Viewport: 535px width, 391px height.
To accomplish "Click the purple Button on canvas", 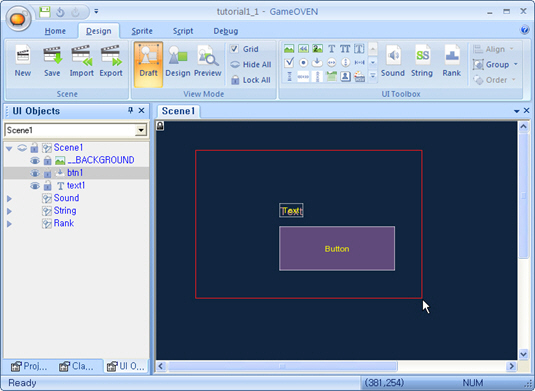I will click(337, 248).
